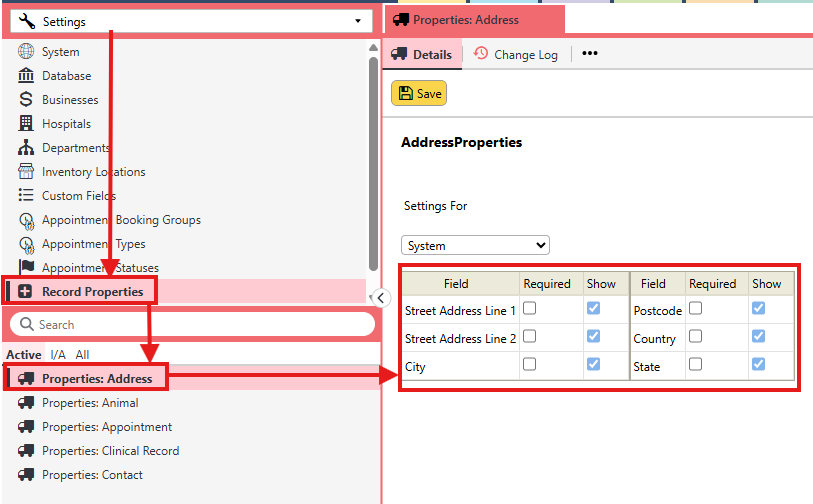Click the Departments hierarchy icon
Screen dimensions: 813x504
coord(26,147)
